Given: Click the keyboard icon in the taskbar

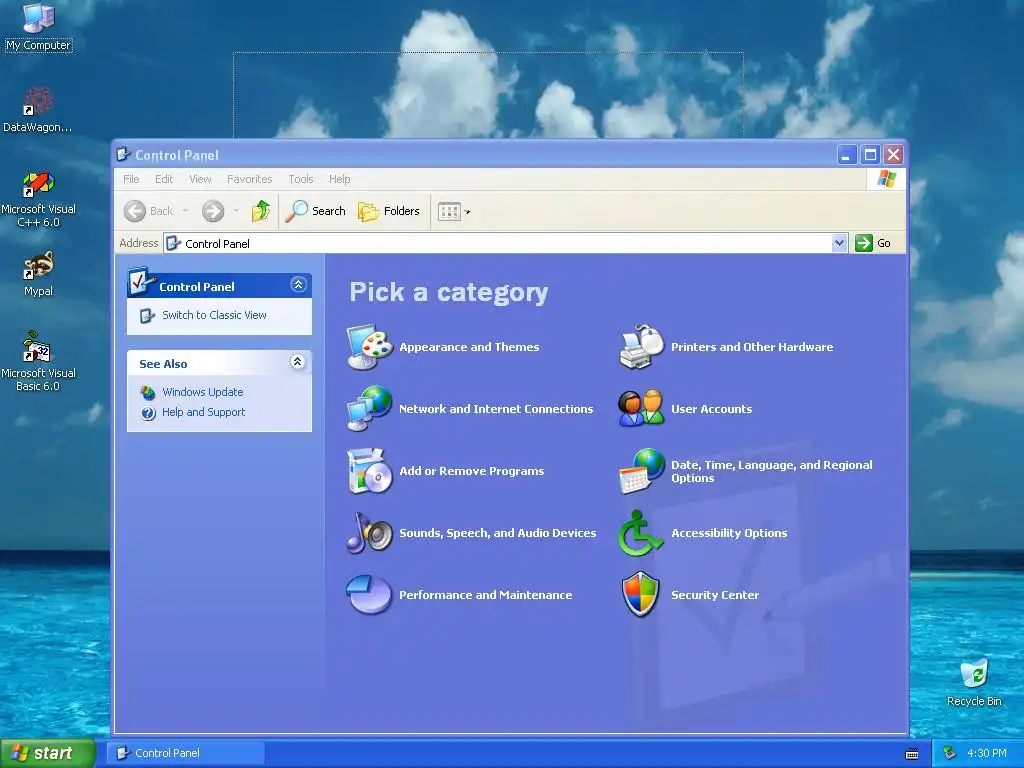Looking at the screenshot, I should coord(912,754).
